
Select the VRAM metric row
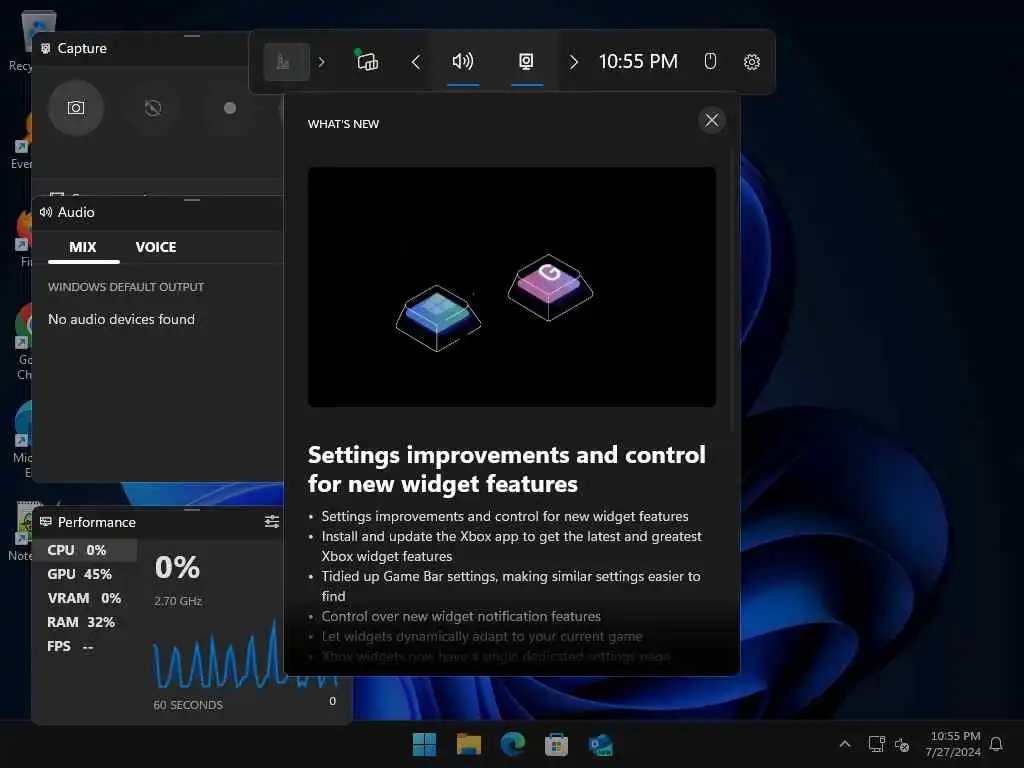(85, 598)
